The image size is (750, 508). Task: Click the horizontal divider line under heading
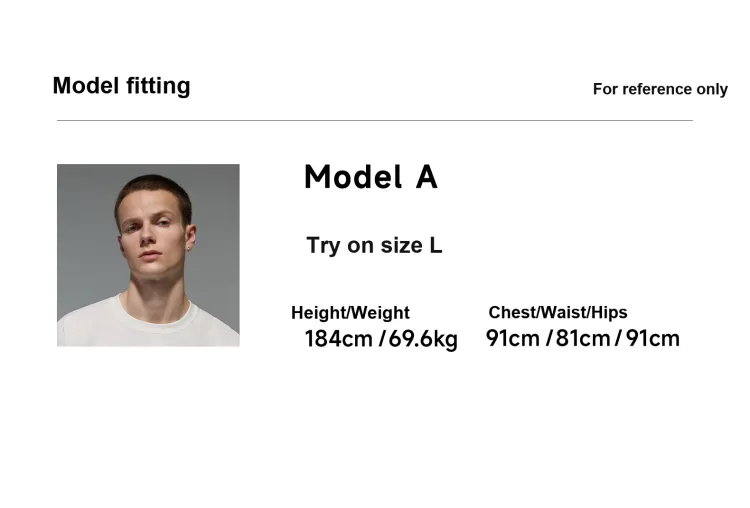coord(375,121)
